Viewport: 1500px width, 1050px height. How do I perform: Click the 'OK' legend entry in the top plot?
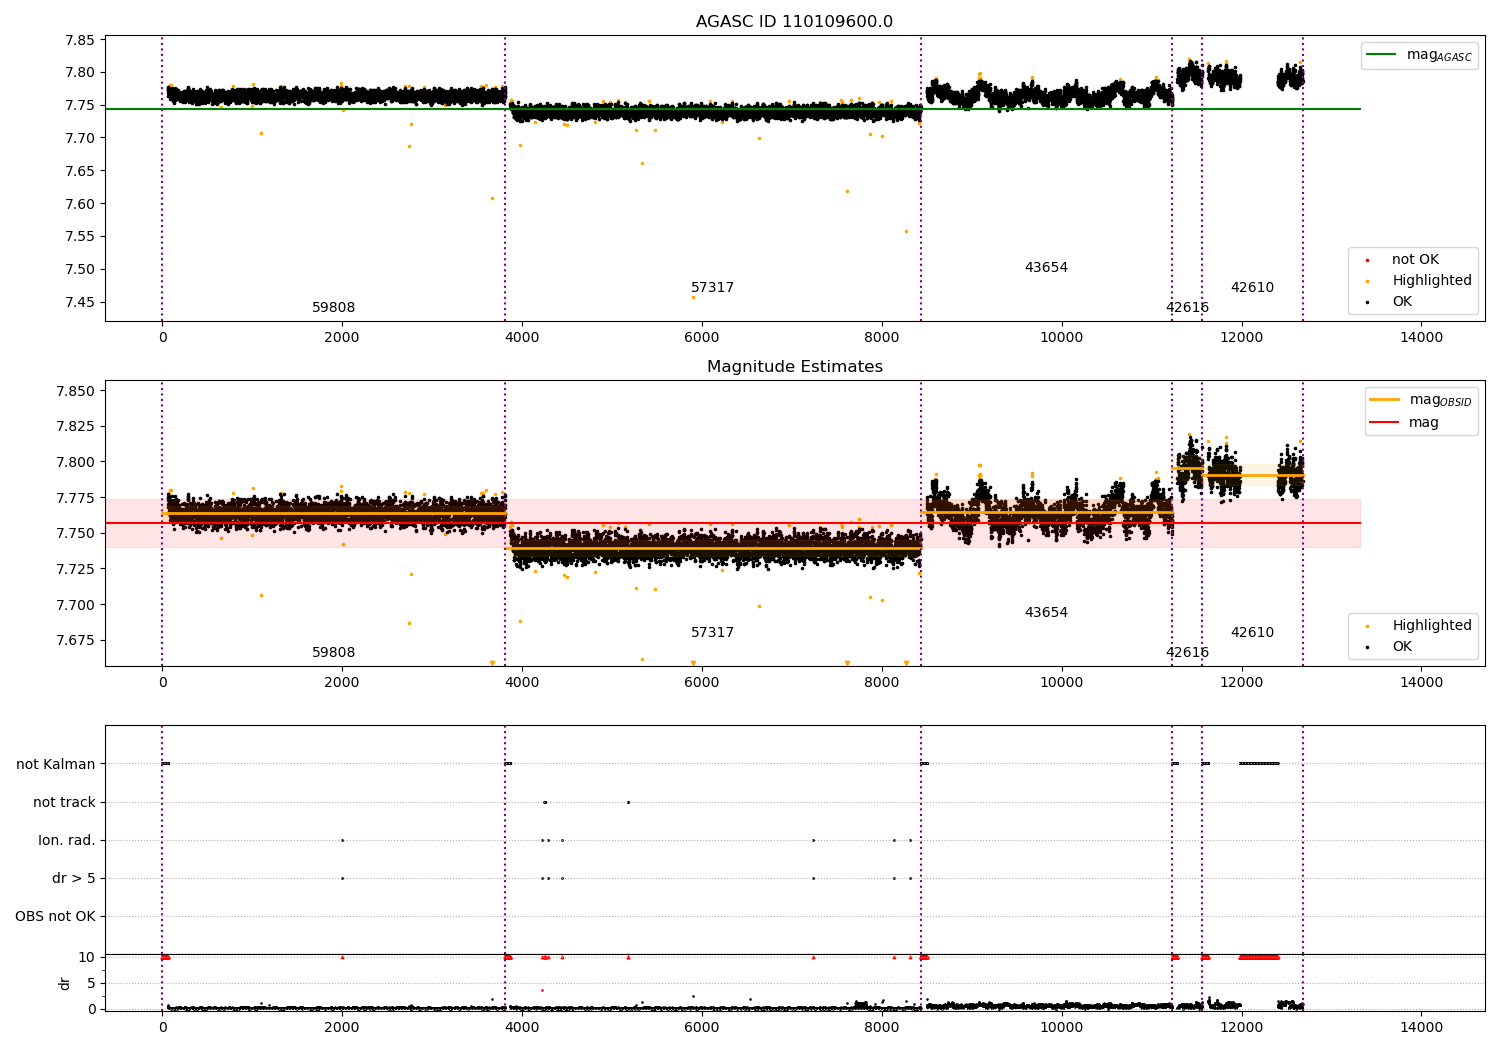click(x=1402, y=302)
